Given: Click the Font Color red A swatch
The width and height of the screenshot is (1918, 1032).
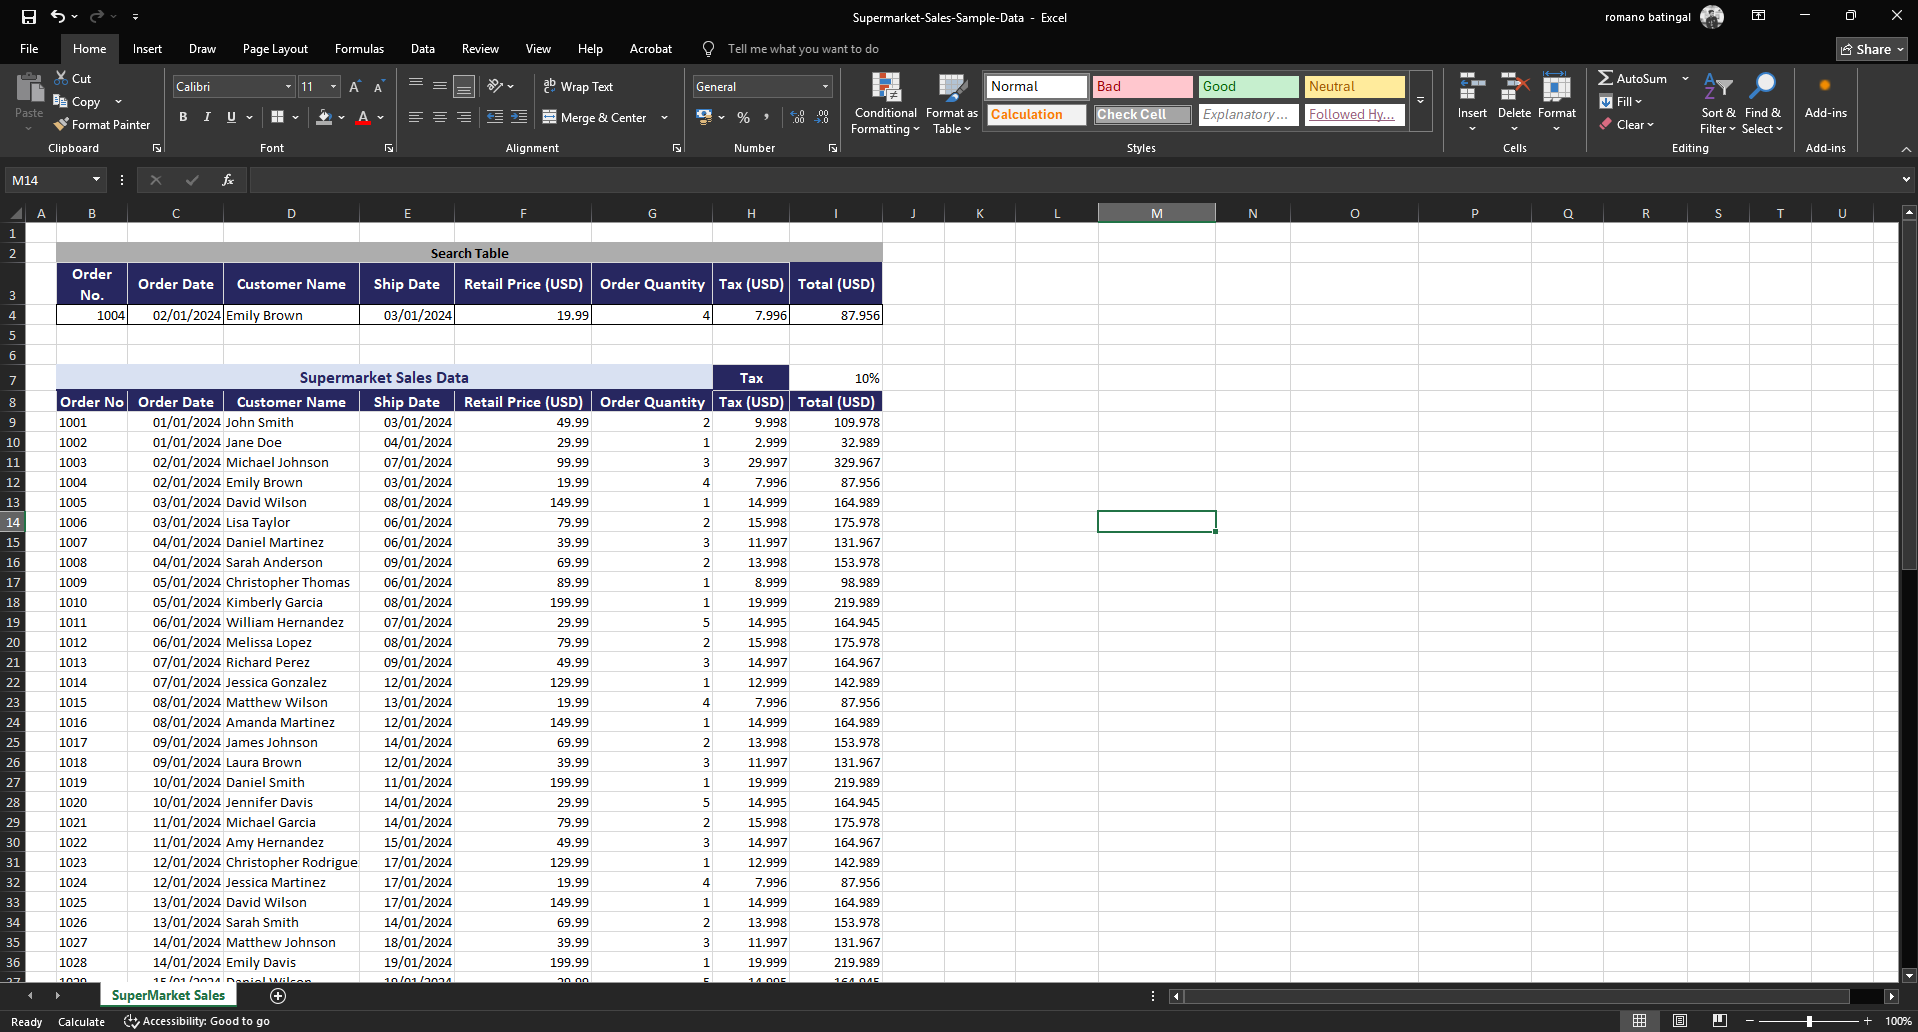Looking at the screenshot, I should click(x=363, y=117).
